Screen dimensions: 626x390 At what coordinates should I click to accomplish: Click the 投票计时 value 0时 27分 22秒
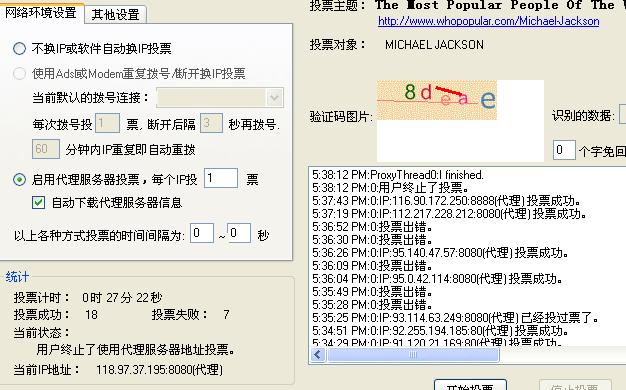coord(122,298)
